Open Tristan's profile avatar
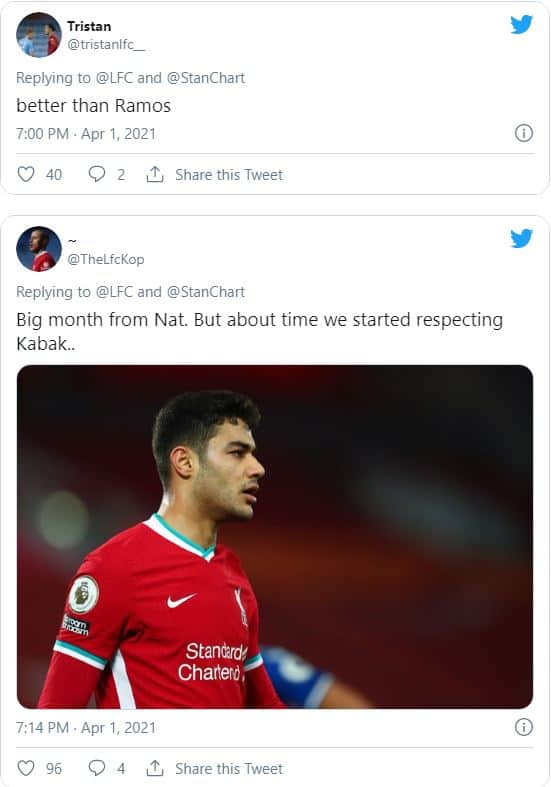 tap(39, 35)
